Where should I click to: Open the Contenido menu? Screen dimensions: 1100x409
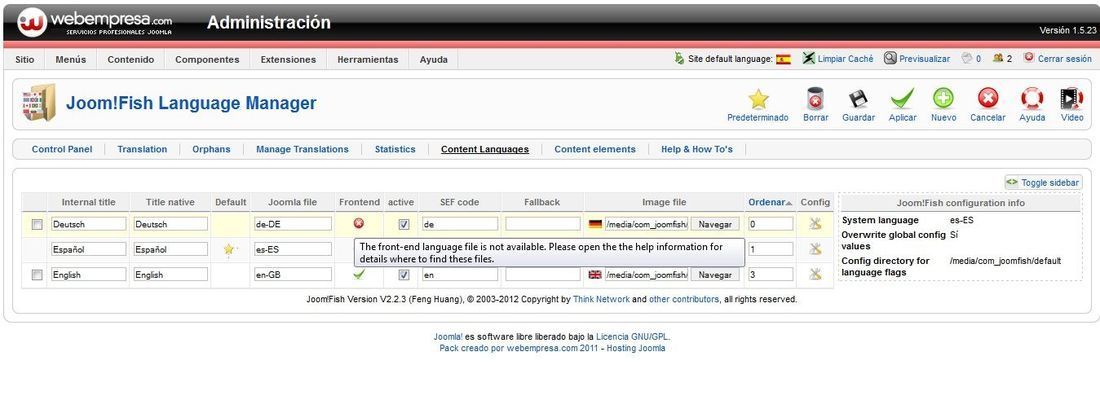[x=130, y=60]
